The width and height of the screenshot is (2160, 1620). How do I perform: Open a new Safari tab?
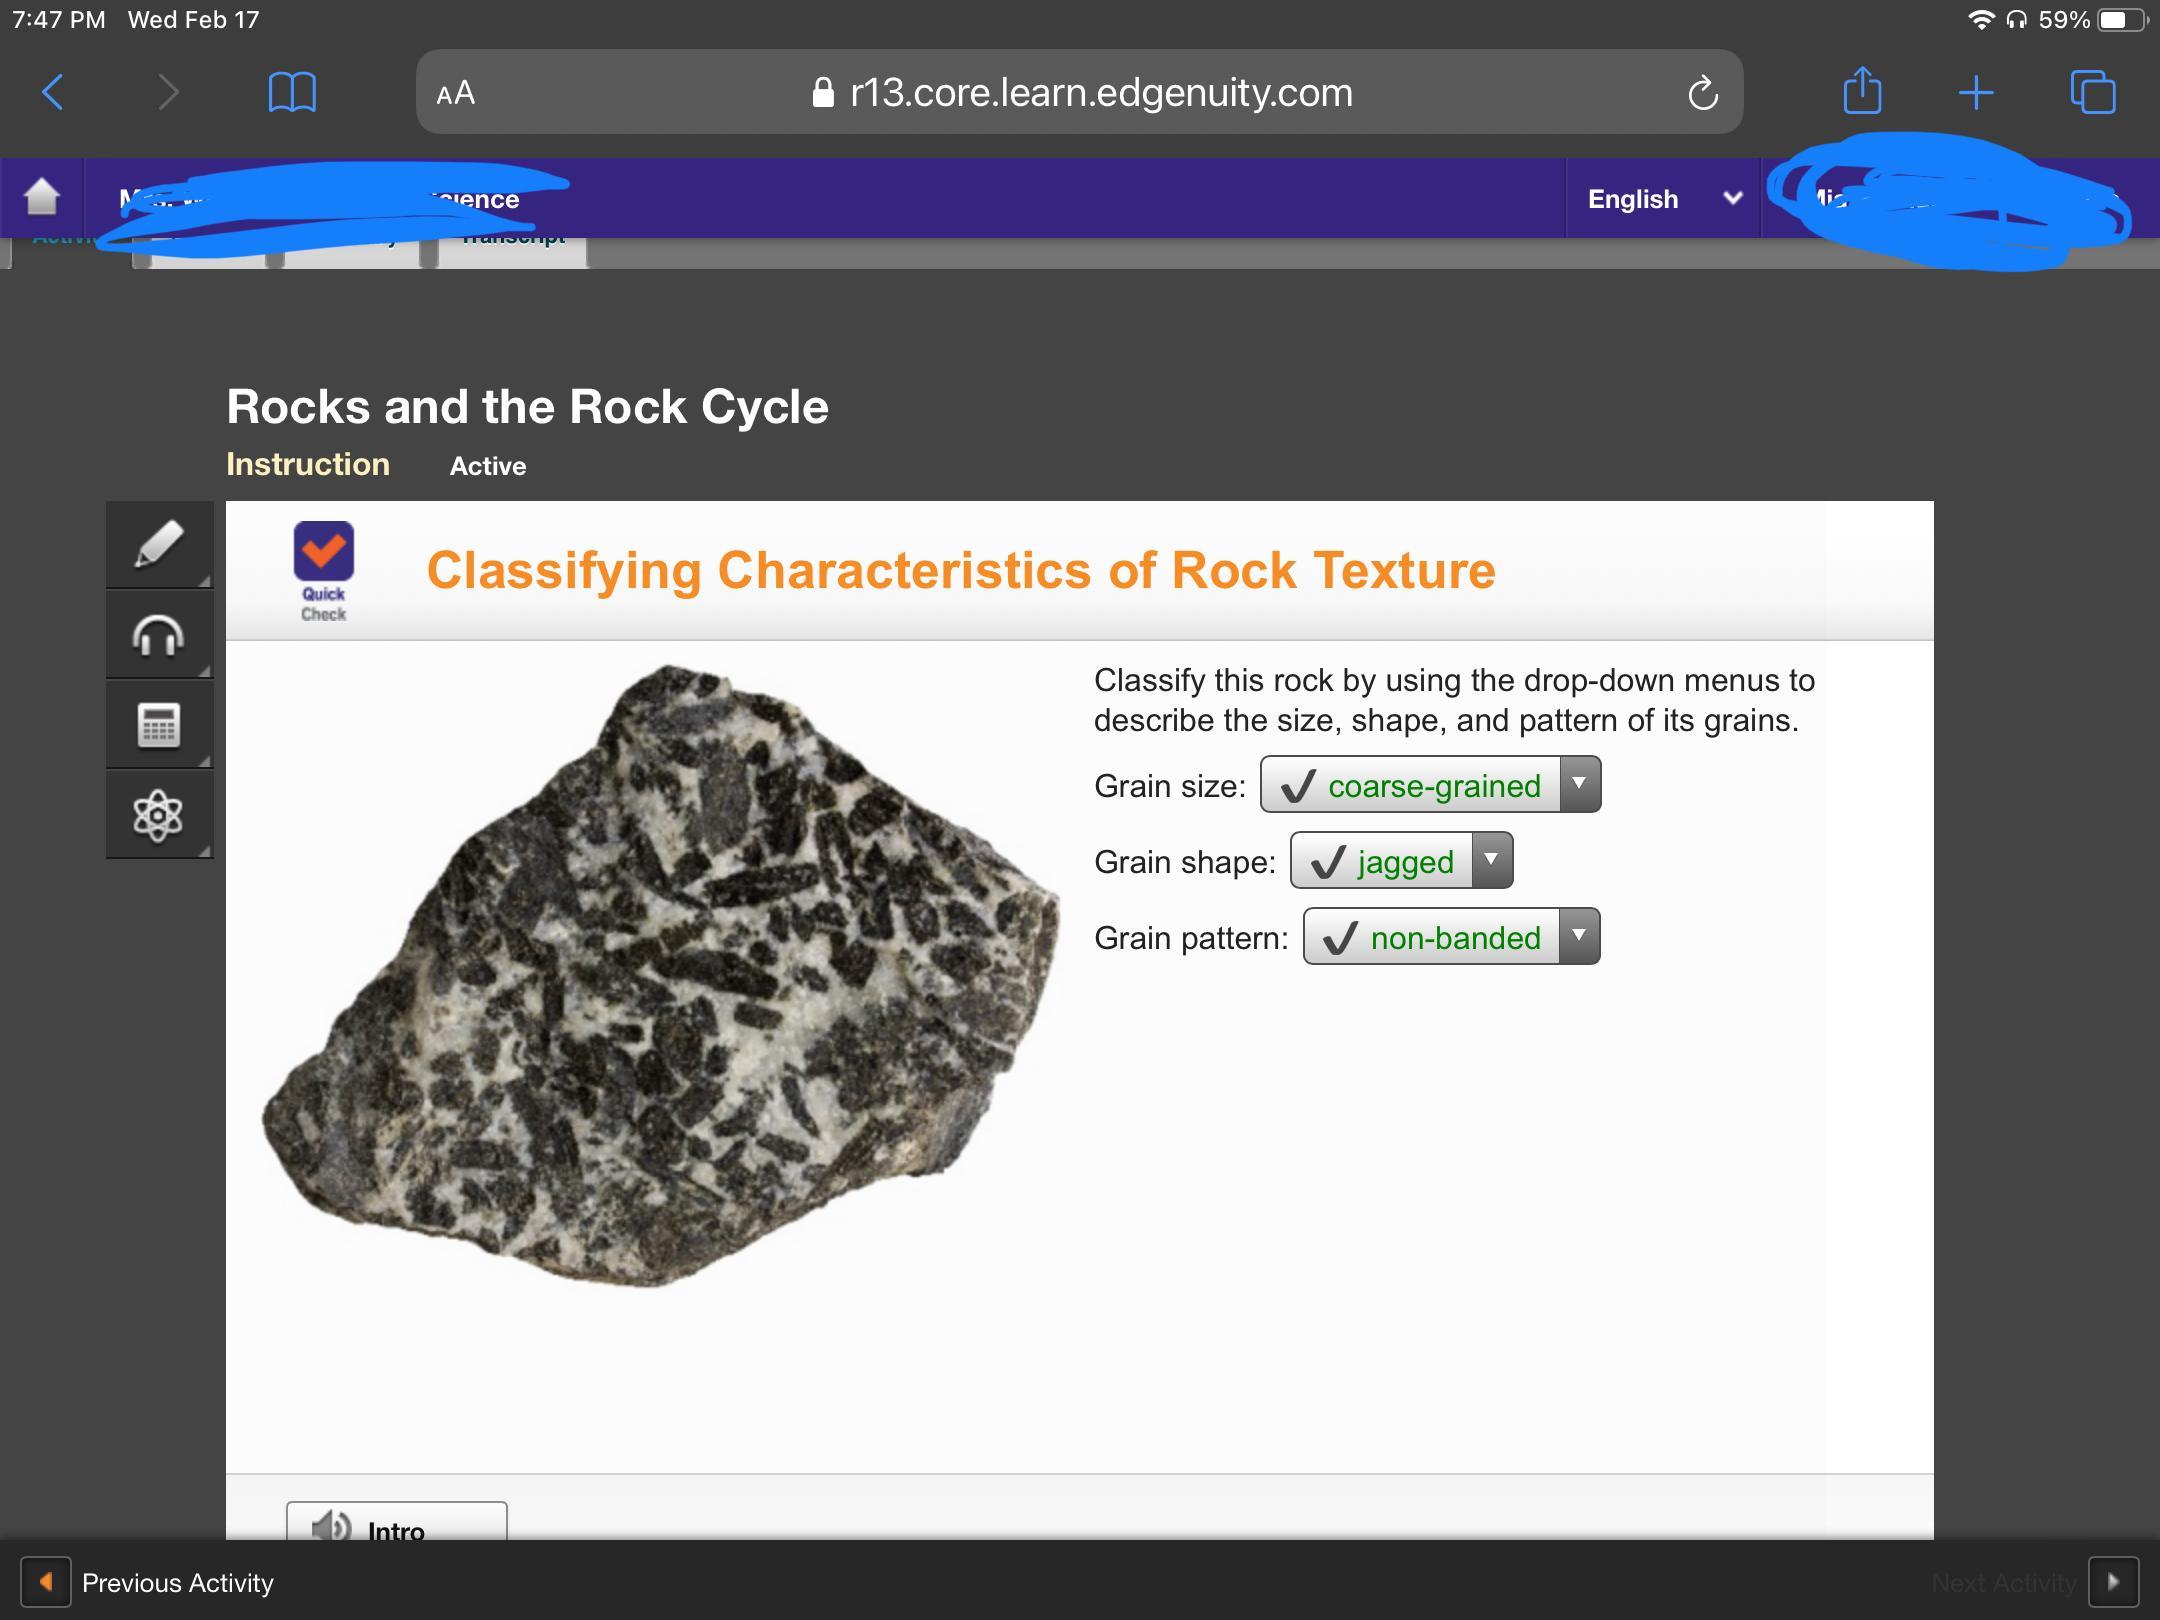coord(1976,92)
